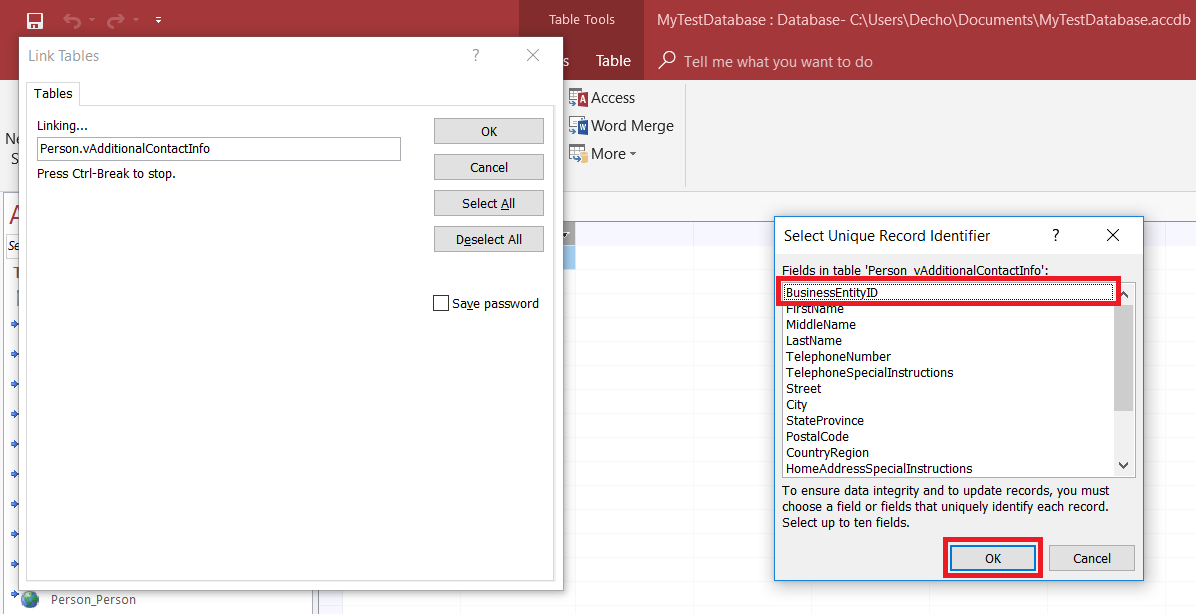
Task: Select BusinessEntityID field in the list
Action: point(948,292)
